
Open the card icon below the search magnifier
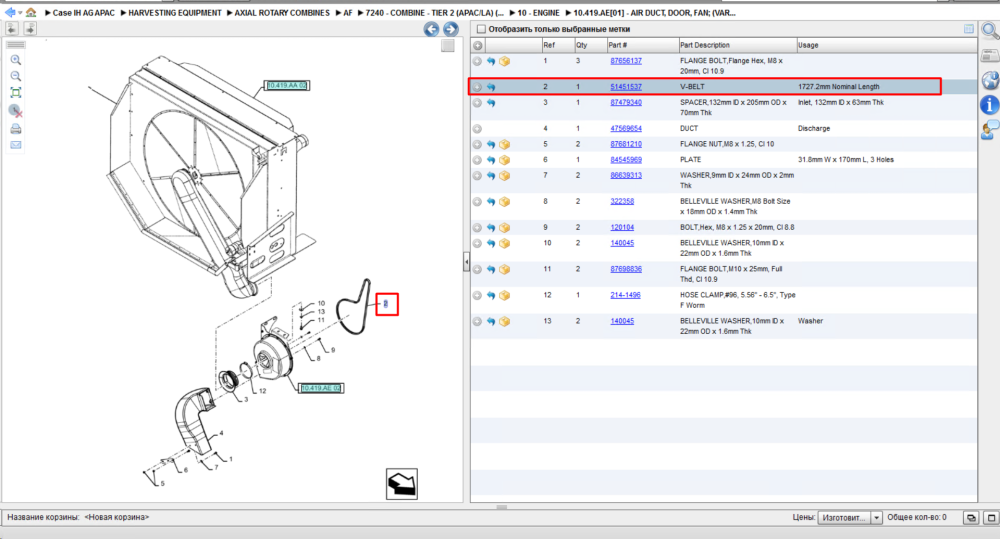pos(990,55)
